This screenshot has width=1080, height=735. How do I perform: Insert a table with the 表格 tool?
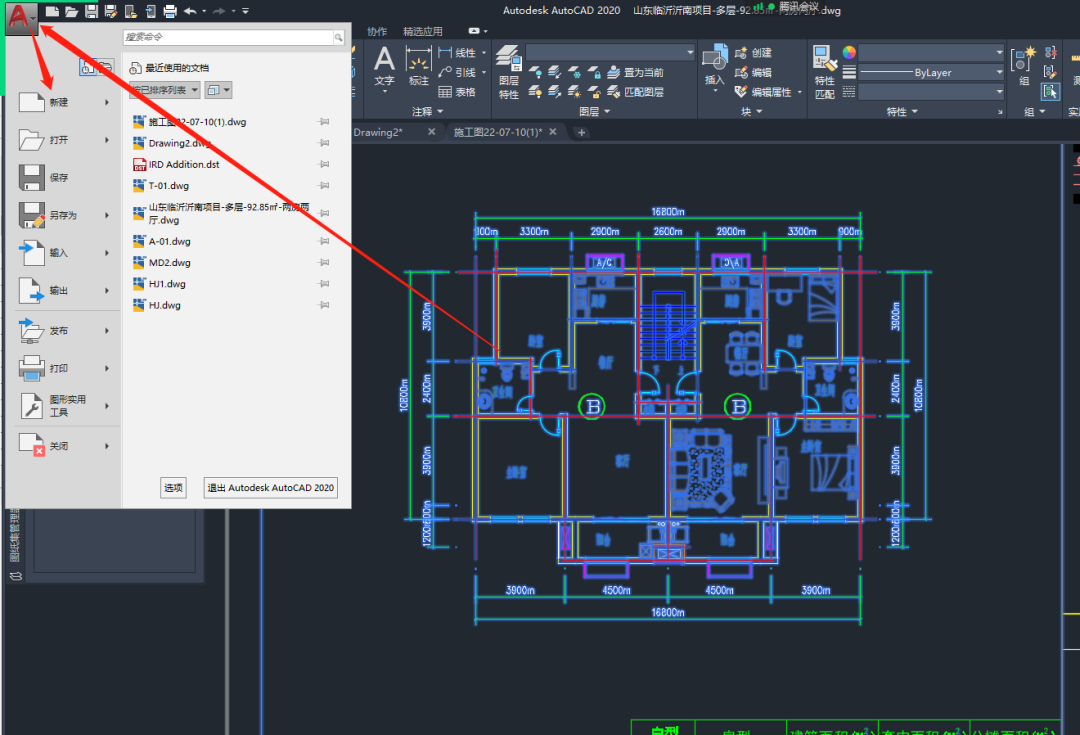click(x=457, y=92)
